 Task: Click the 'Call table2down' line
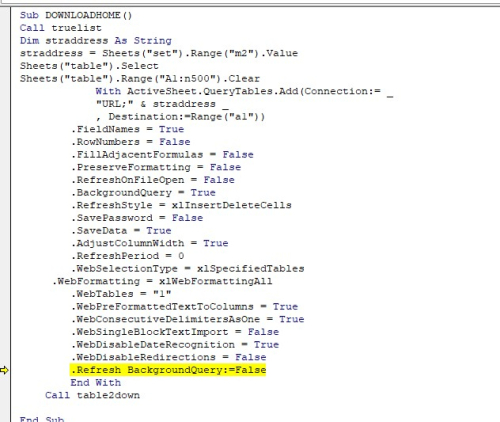point(93,395)
